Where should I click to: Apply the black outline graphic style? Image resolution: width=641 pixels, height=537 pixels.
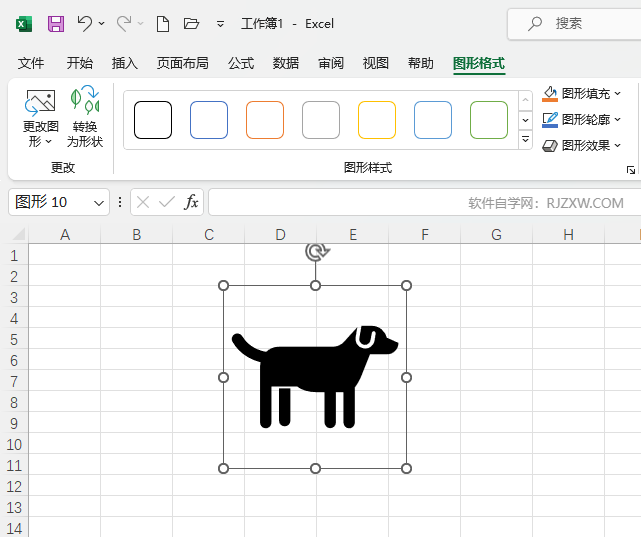153,120
